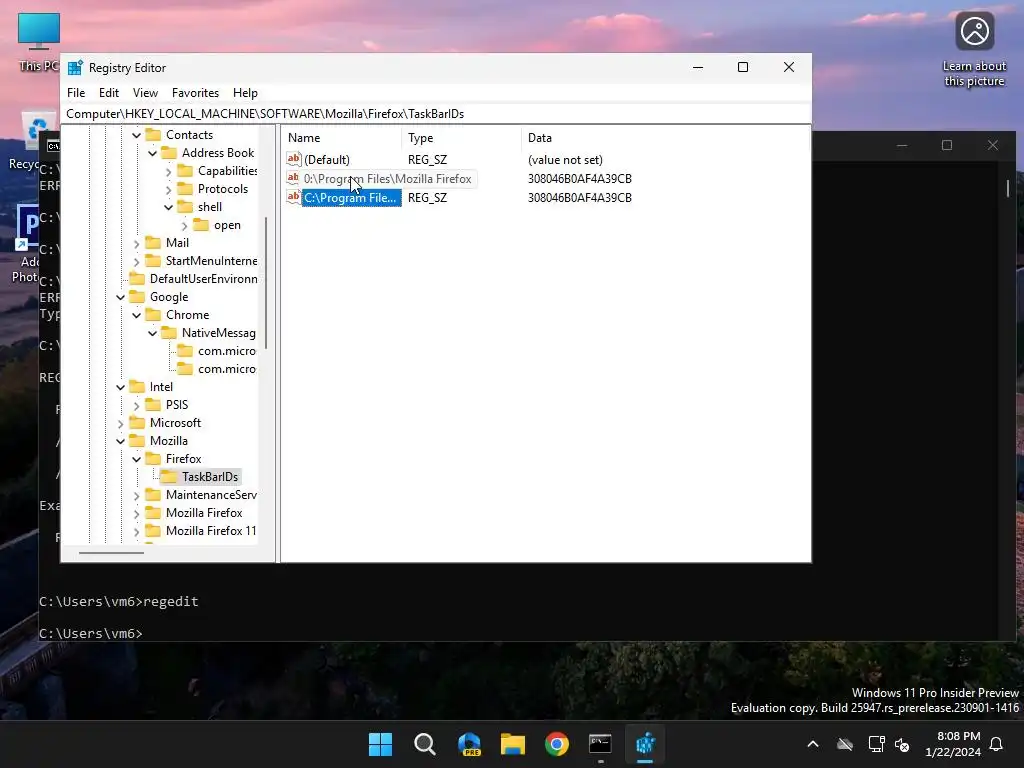Collapse the Firefox key
1024x768 pixels.
[x=136, y=459]
